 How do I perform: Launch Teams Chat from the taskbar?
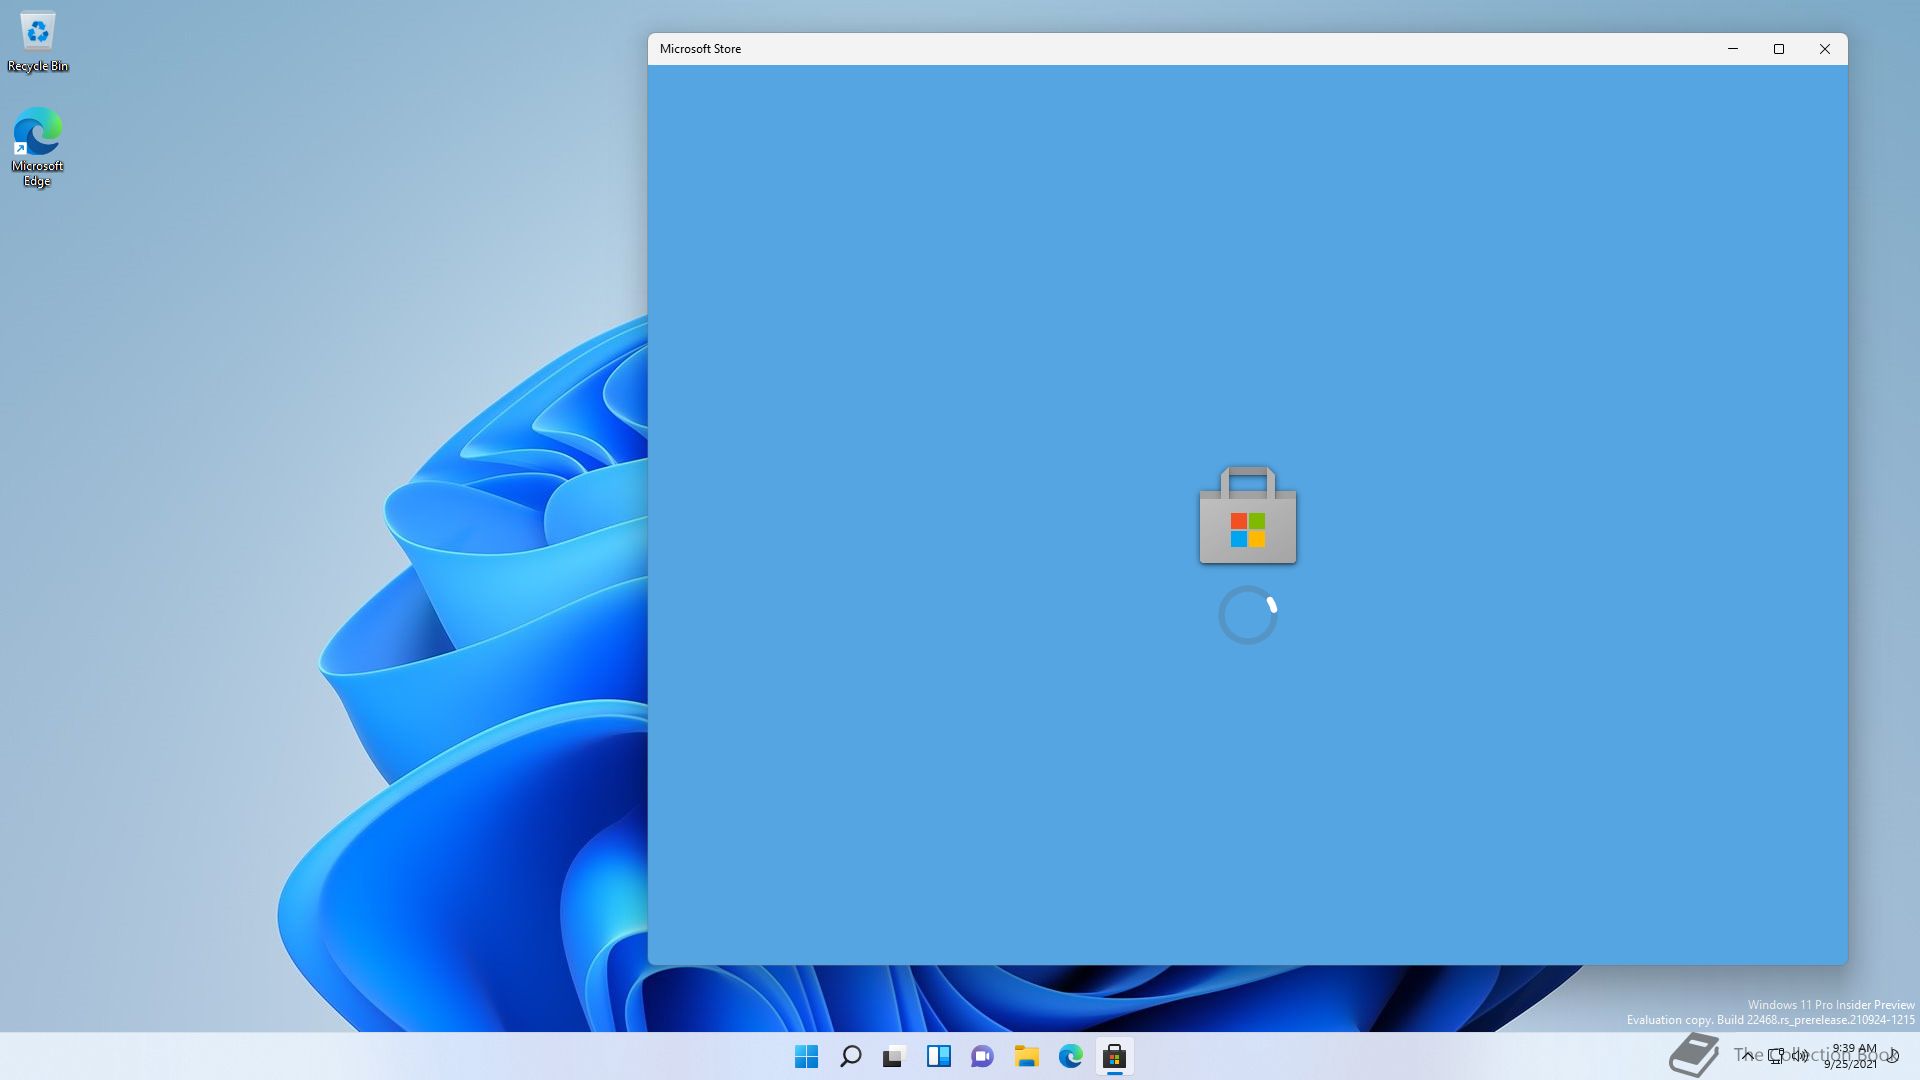pos(982,1056)
